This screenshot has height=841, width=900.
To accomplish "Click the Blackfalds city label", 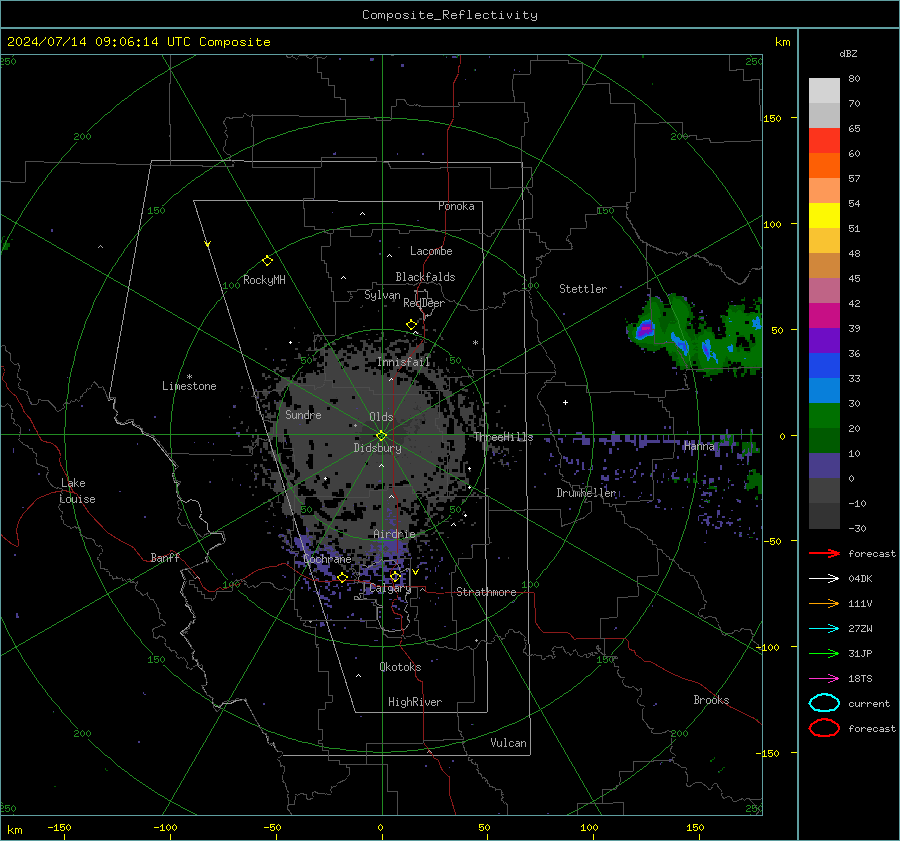I will [x=425, y=277].
